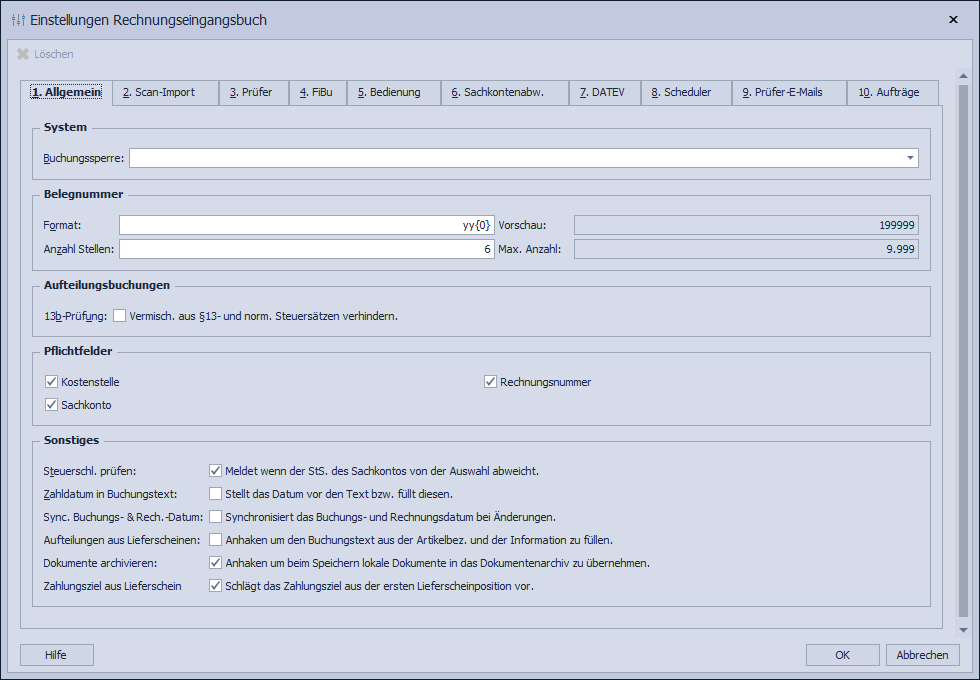Viewport: 980px width, 680px height.
Task: Click the Abbrechen button
Action: click(x=922, y=655)
